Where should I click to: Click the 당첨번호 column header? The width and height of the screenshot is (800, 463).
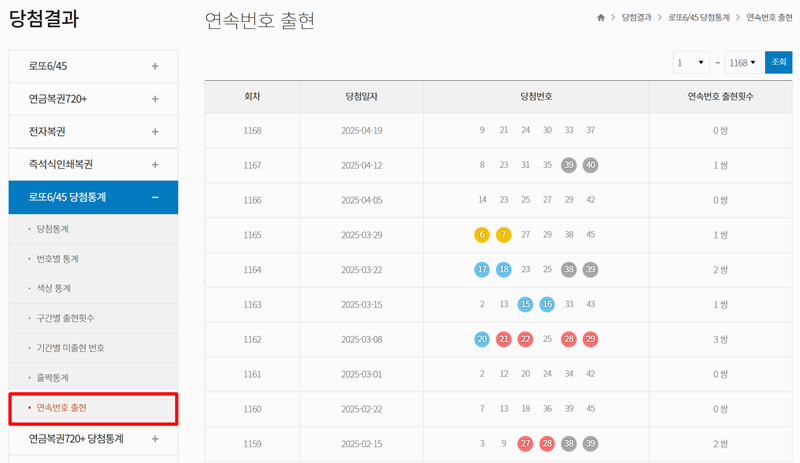pyautogui.click(x=536, y=96)
